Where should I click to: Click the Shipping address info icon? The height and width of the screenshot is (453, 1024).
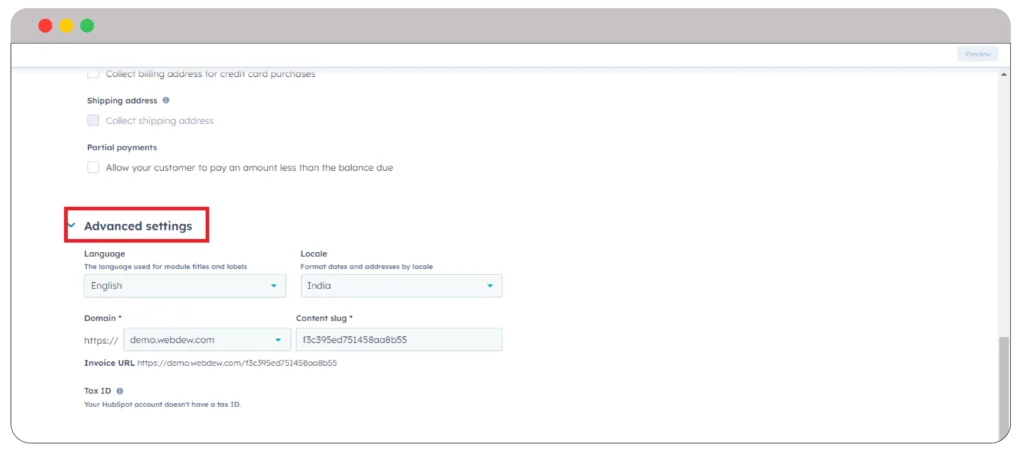166,100
